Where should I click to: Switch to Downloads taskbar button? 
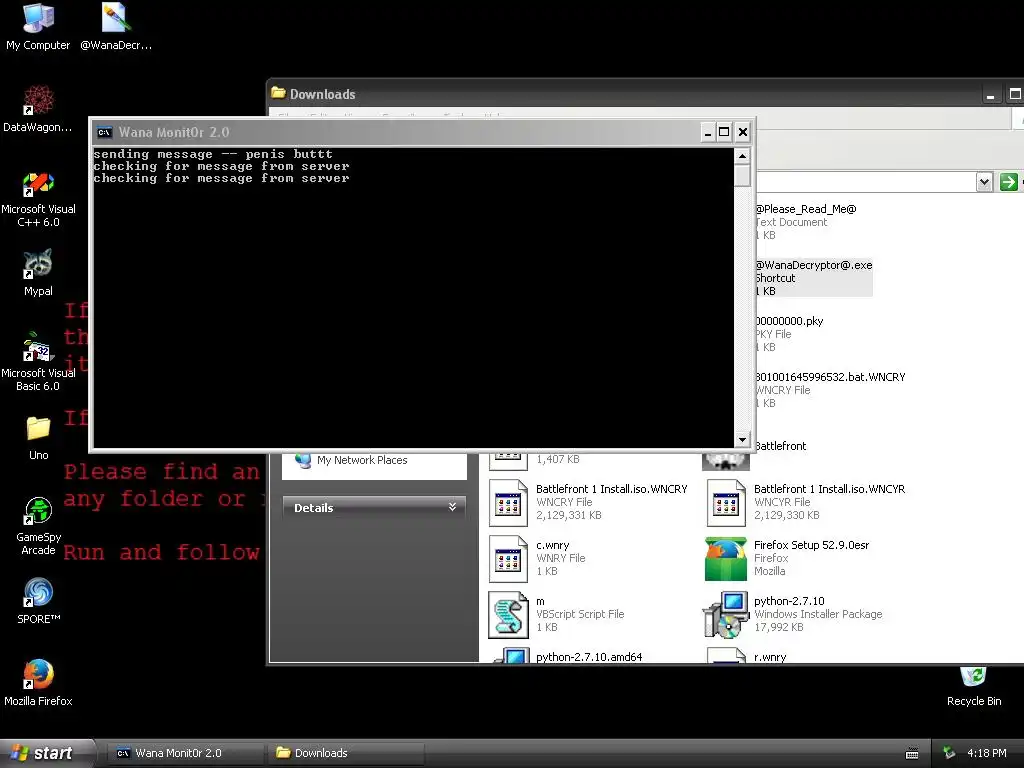[346, 753]
